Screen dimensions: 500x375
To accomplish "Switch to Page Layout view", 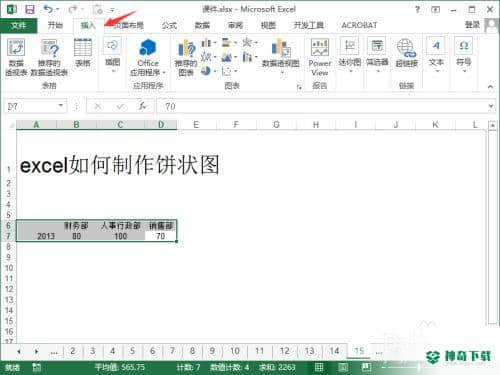I will [343, 367].
